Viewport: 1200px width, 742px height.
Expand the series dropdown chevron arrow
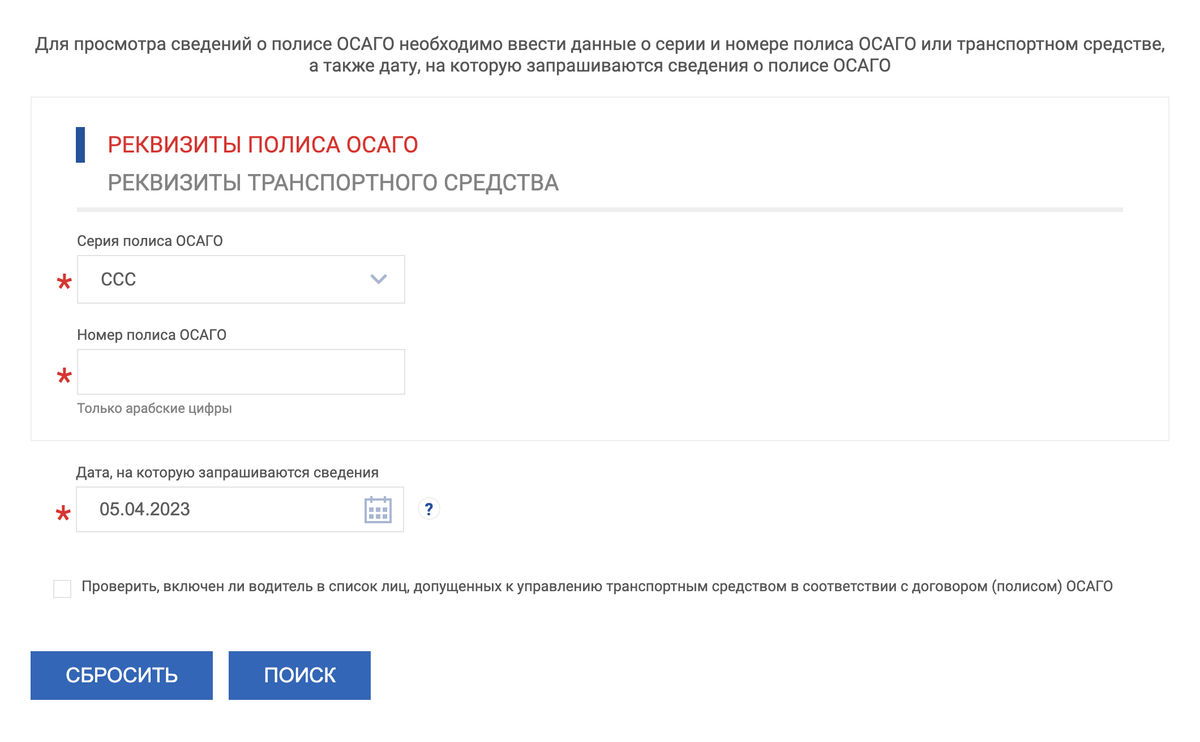click(378, 279)
